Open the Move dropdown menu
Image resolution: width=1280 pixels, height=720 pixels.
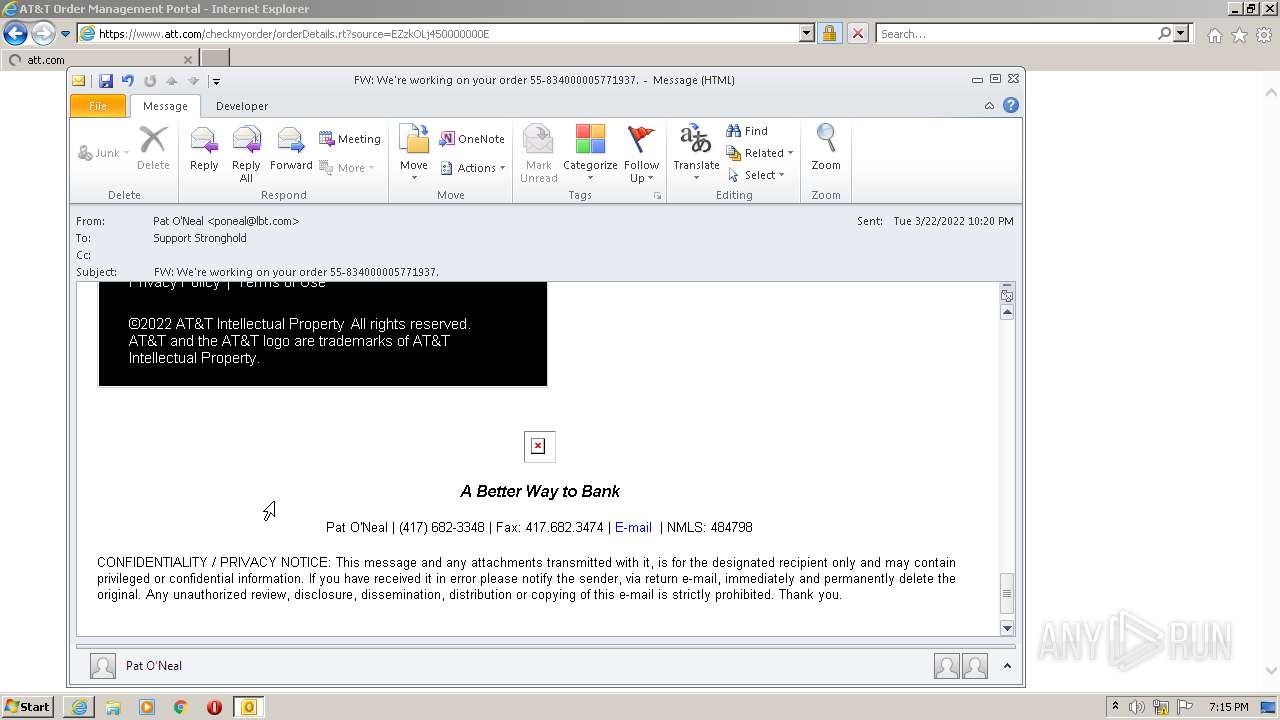point(414,179)
